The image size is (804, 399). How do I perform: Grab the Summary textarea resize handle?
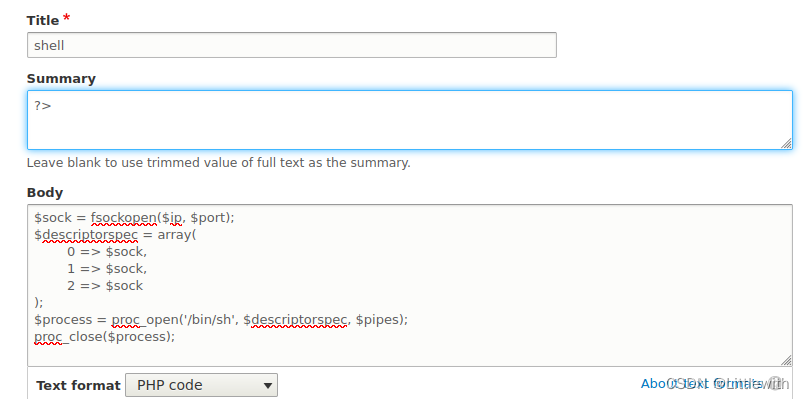786,144
